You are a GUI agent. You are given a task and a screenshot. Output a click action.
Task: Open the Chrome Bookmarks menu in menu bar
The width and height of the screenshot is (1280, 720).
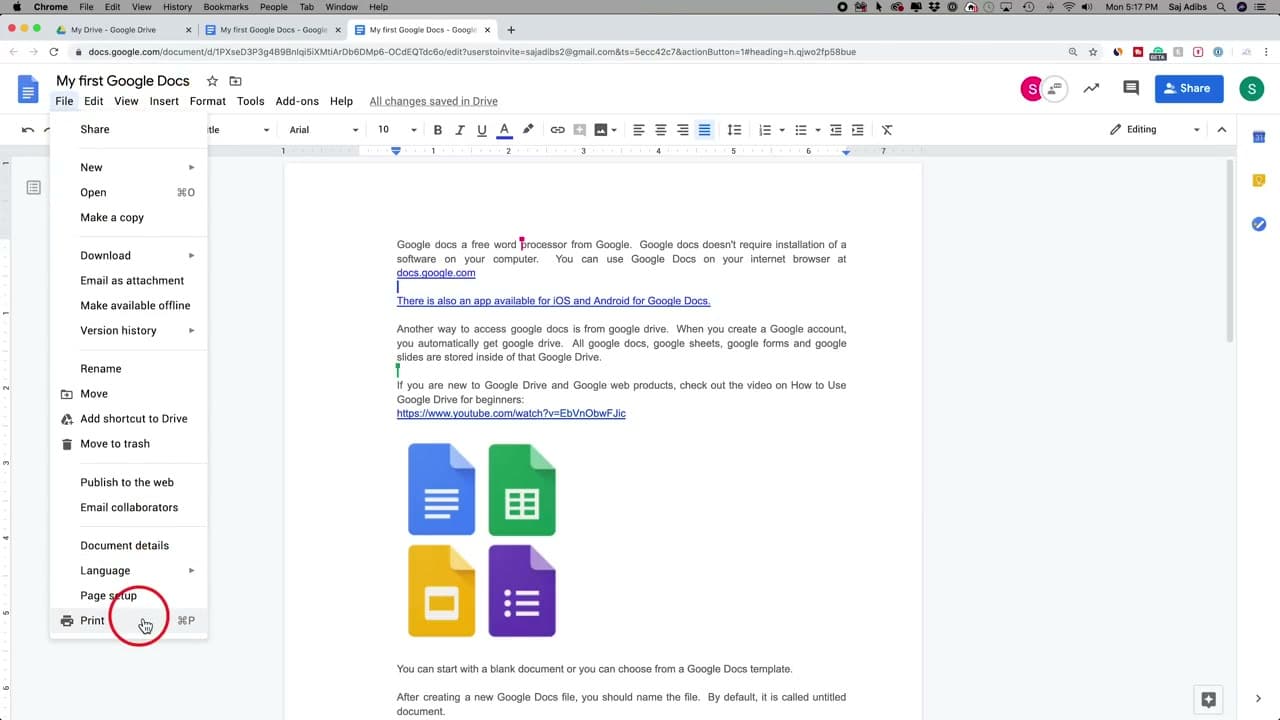click(x=225, y=7)
